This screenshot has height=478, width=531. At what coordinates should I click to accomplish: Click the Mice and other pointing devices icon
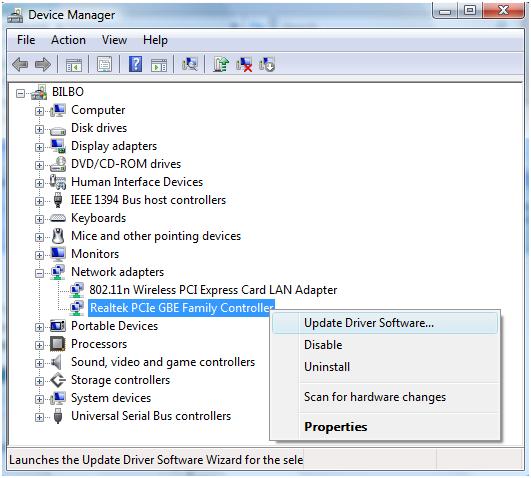point(58,236)
